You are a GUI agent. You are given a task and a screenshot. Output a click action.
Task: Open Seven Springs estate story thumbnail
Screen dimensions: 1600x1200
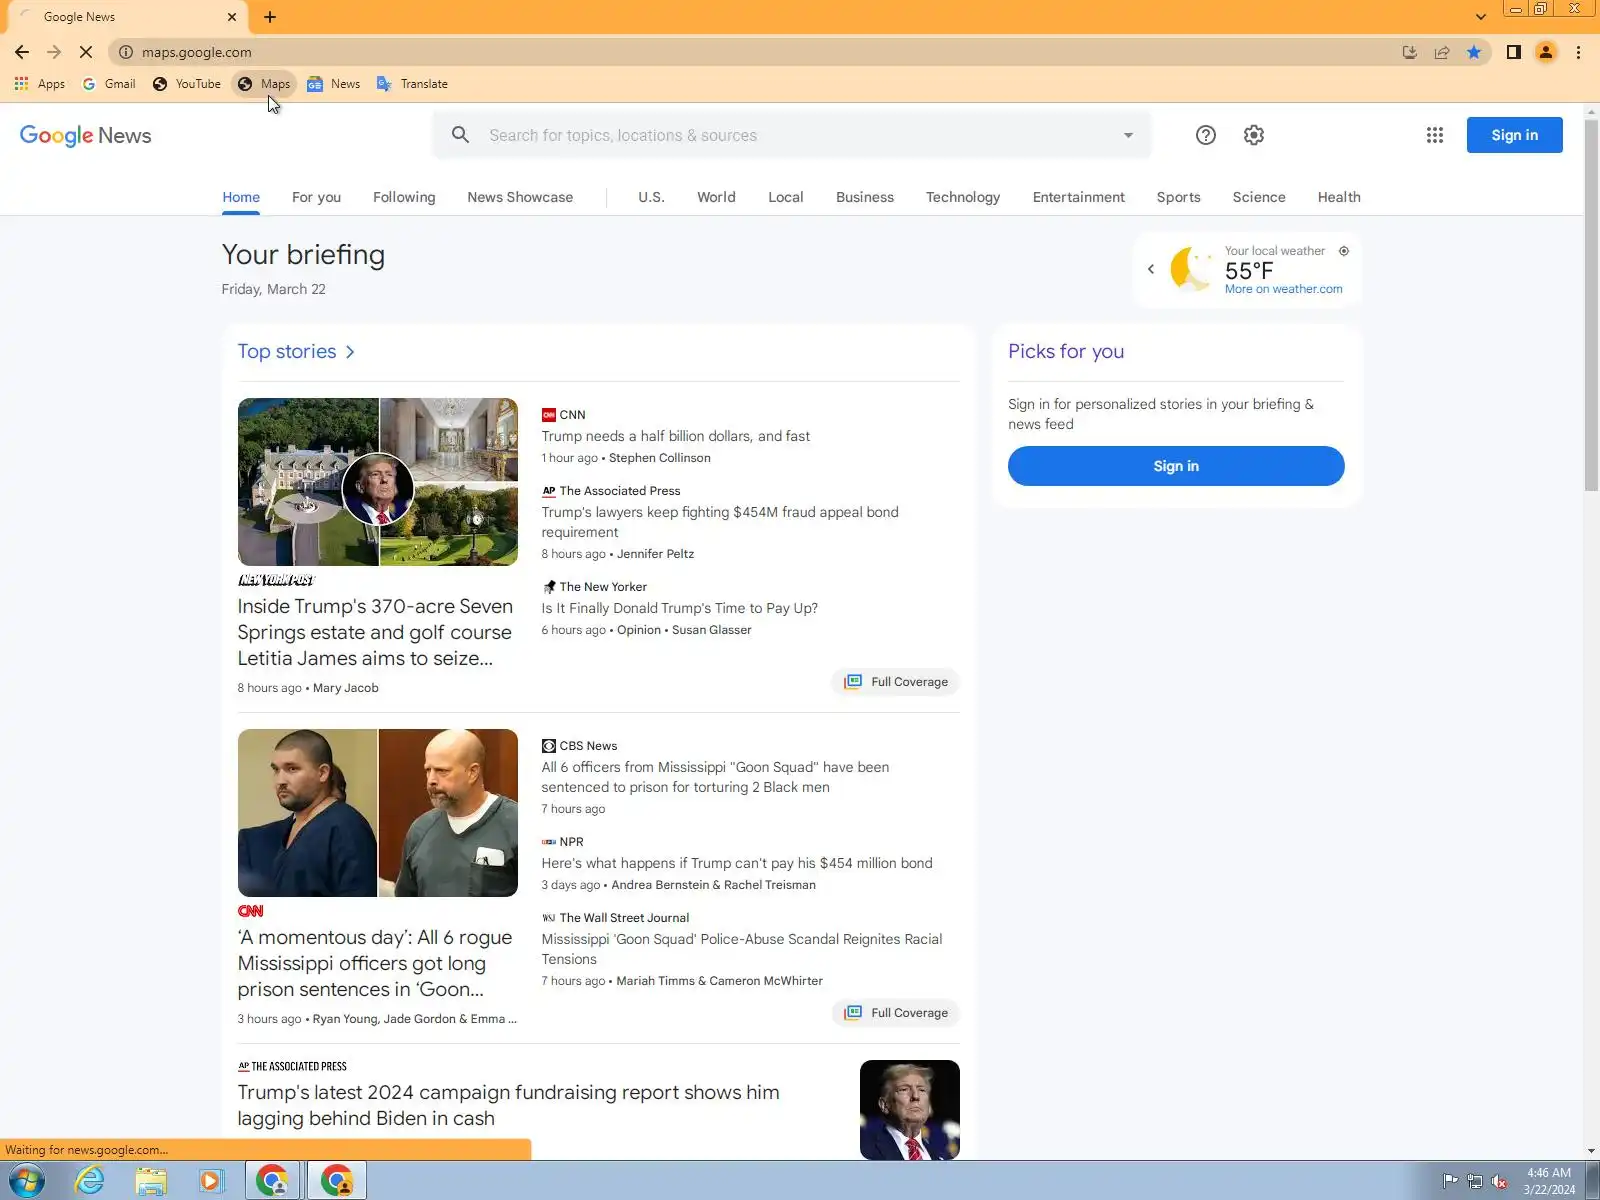coord(378,482)
